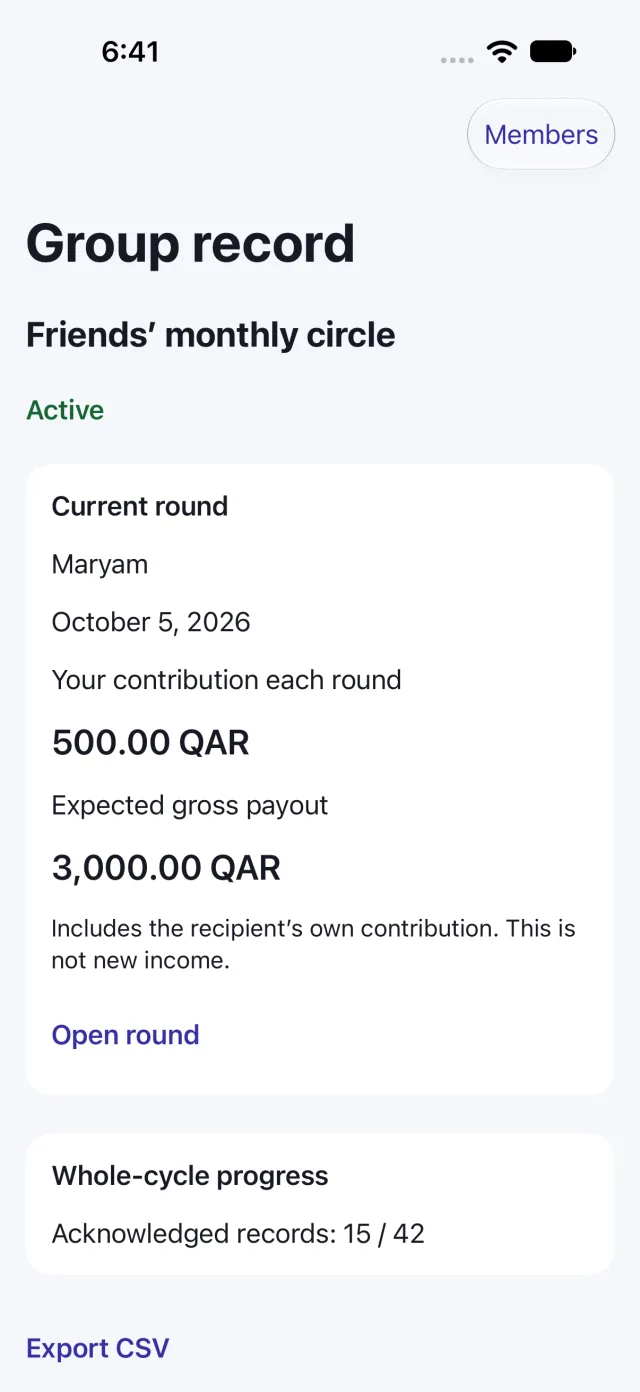Export CSV of the group record

tap(98, 1348)
